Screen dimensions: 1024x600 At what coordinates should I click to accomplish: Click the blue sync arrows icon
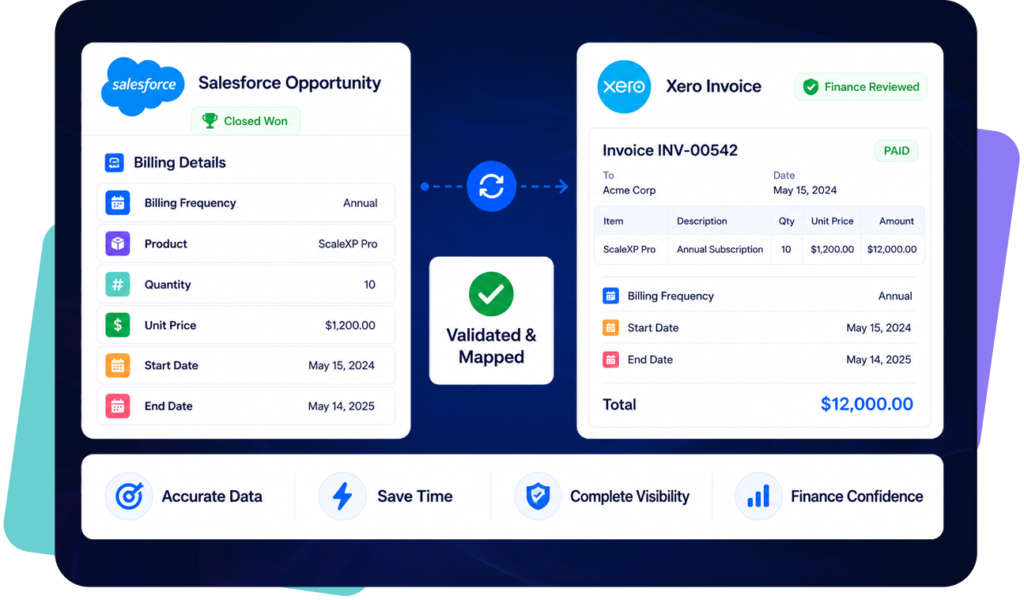coord(491,186)
